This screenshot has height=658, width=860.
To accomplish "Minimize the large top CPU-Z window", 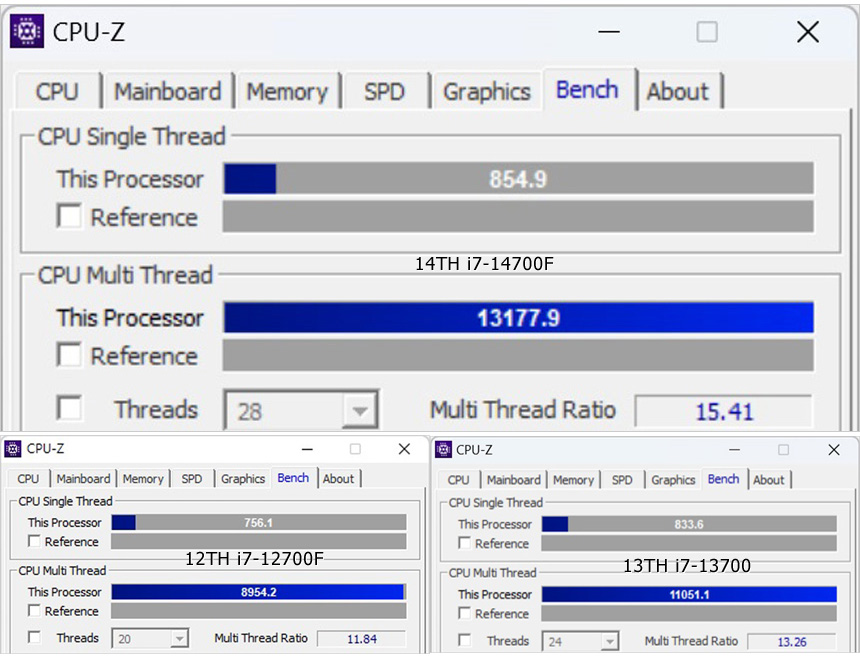I will click(608, 32).
